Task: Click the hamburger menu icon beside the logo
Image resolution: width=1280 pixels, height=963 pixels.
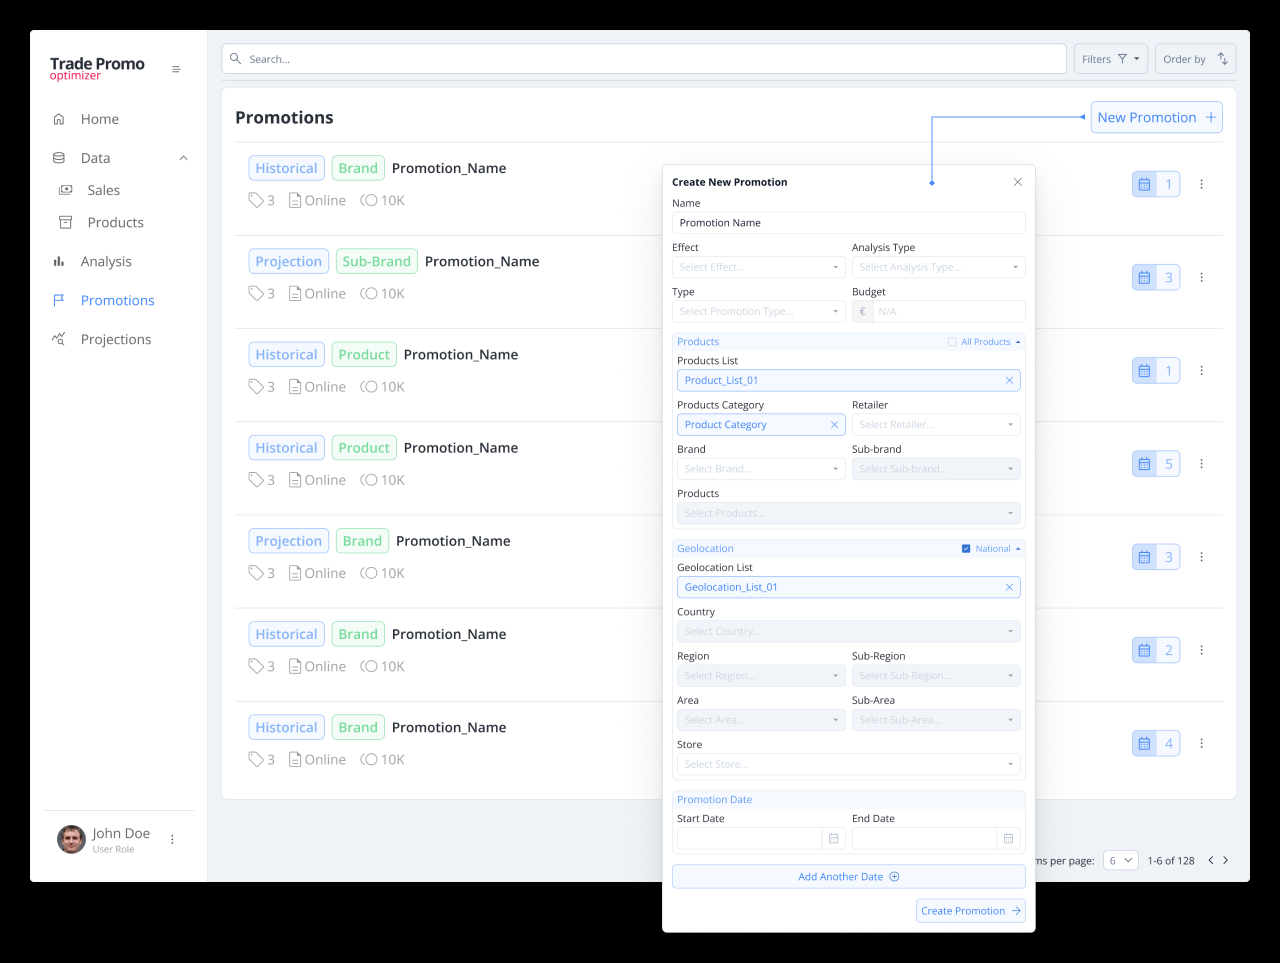Action: coord(176,70)
